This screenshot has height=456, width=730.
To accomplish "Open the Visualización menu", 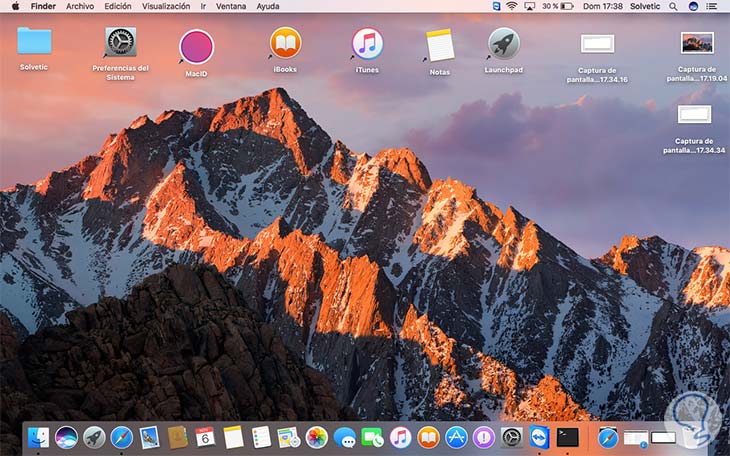I will point(166,6).
